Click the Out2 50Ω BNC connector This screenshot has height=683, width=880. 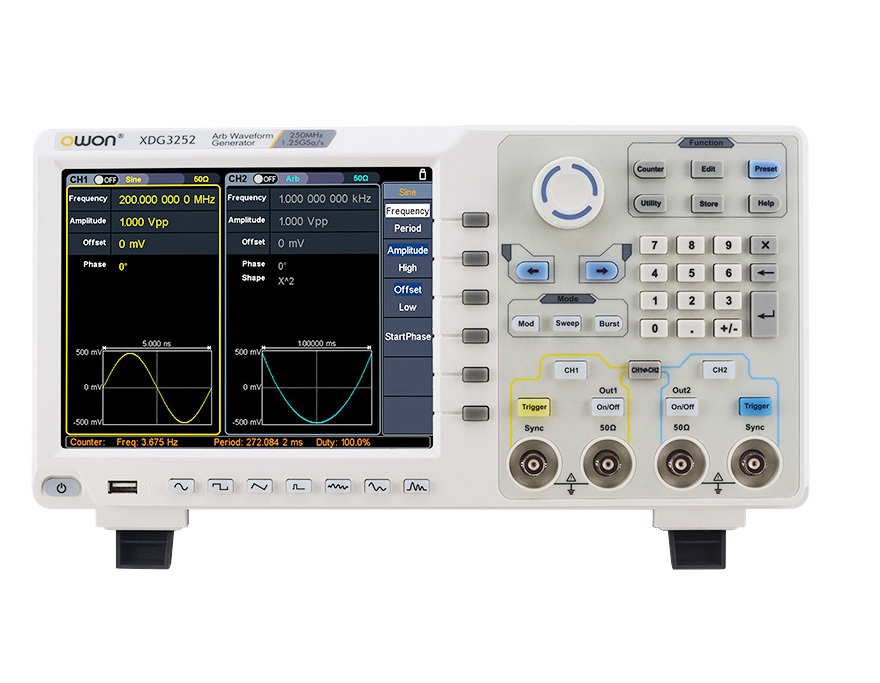pyautogui.click(x=681, y=464)
